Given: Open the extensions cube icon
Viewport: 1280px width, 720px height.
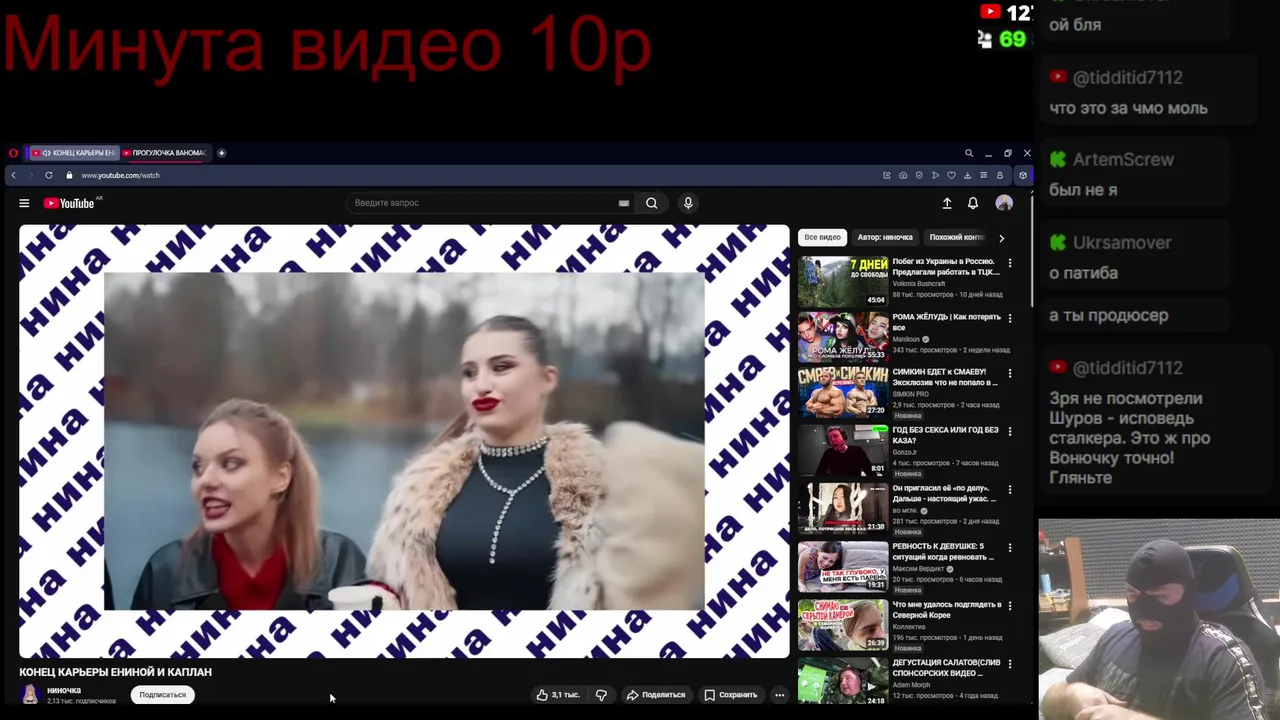Looking at the screenshot, I should pos(1022,175).
